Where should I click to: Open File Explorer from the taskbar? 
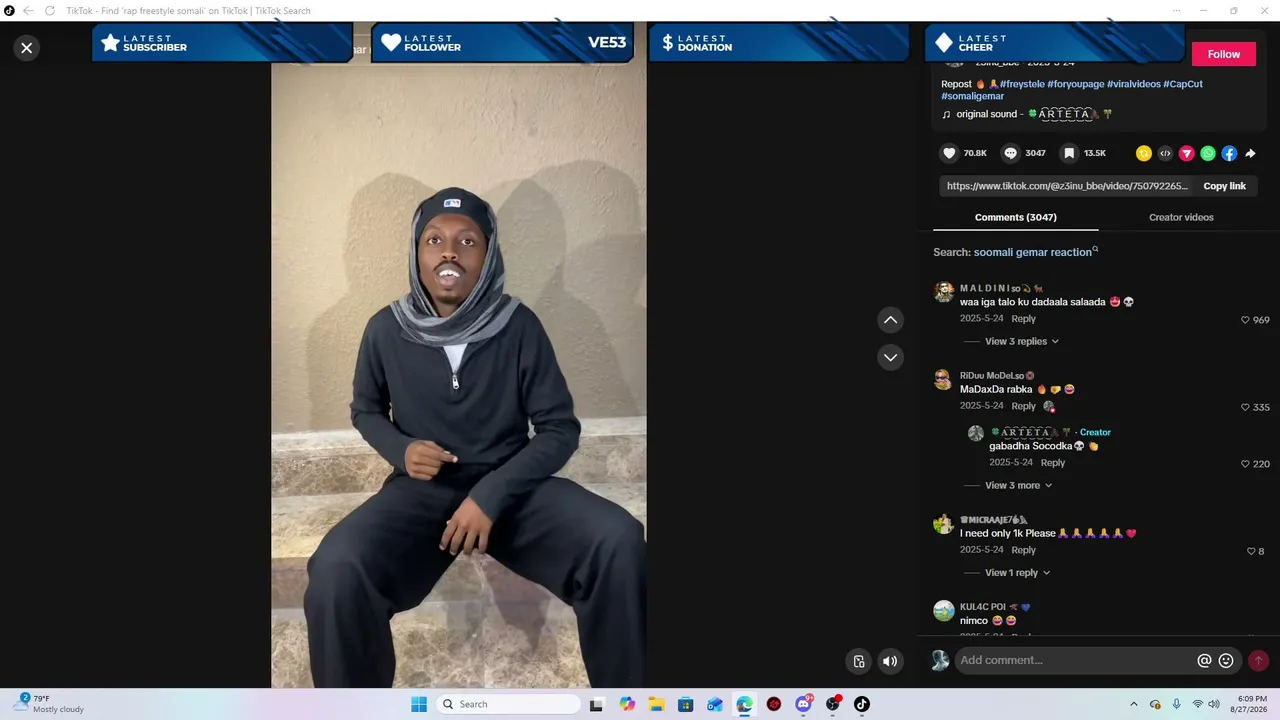coord(656,704)
